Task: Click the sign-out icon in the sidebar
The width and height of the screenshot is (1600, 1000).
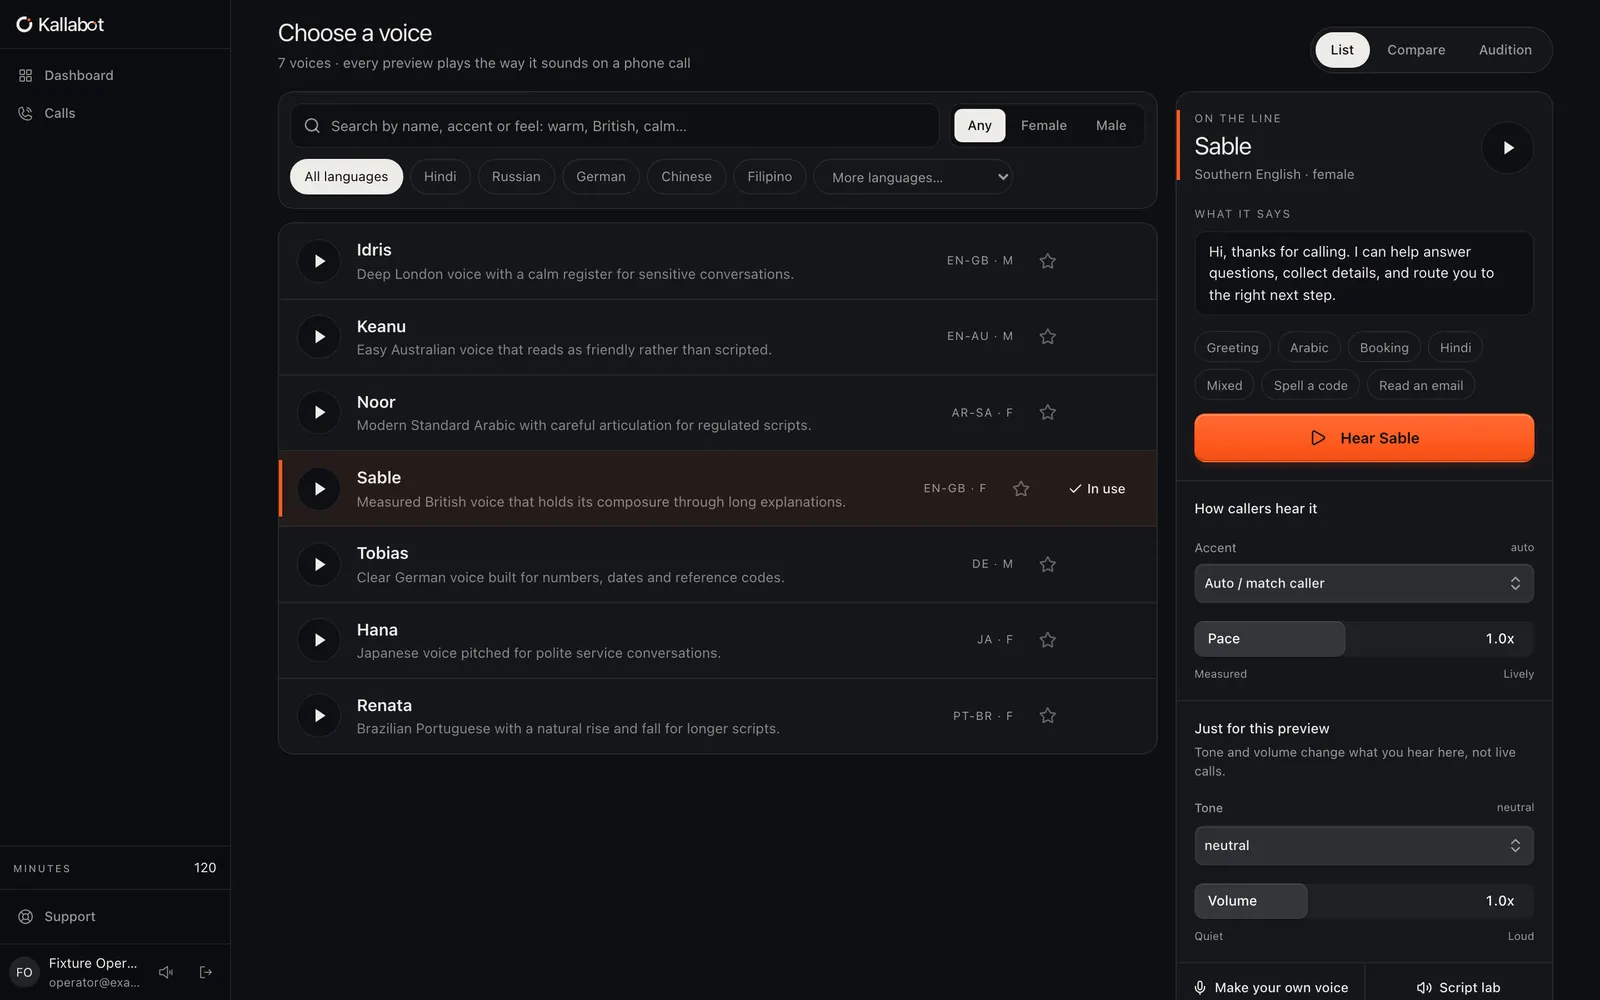Action: pyautogui.click(x=206, y=972)
